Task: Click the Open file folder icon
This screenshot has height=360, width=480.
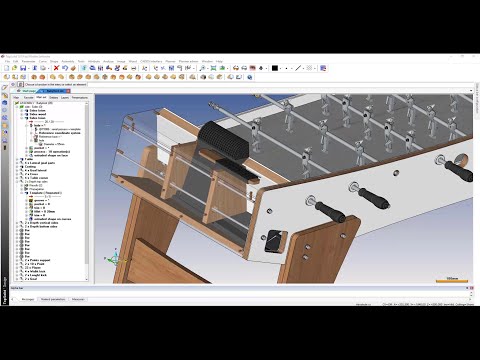Action: point(14,68)
